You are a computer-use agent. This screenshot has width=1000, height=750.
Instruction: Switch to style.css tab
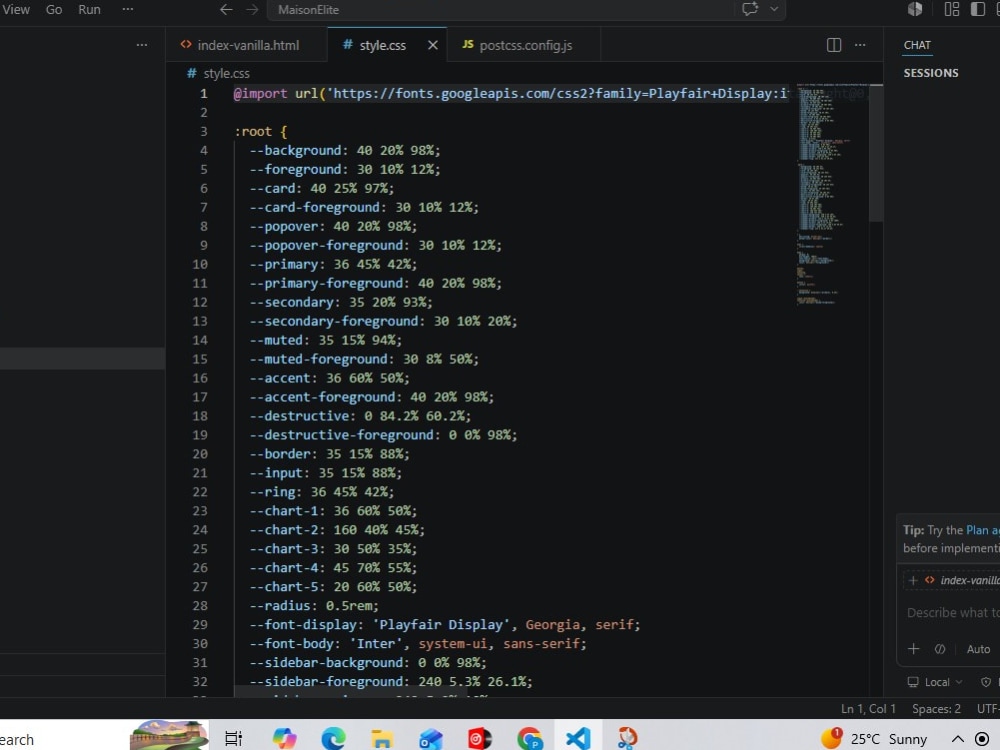tap(381, 45)
